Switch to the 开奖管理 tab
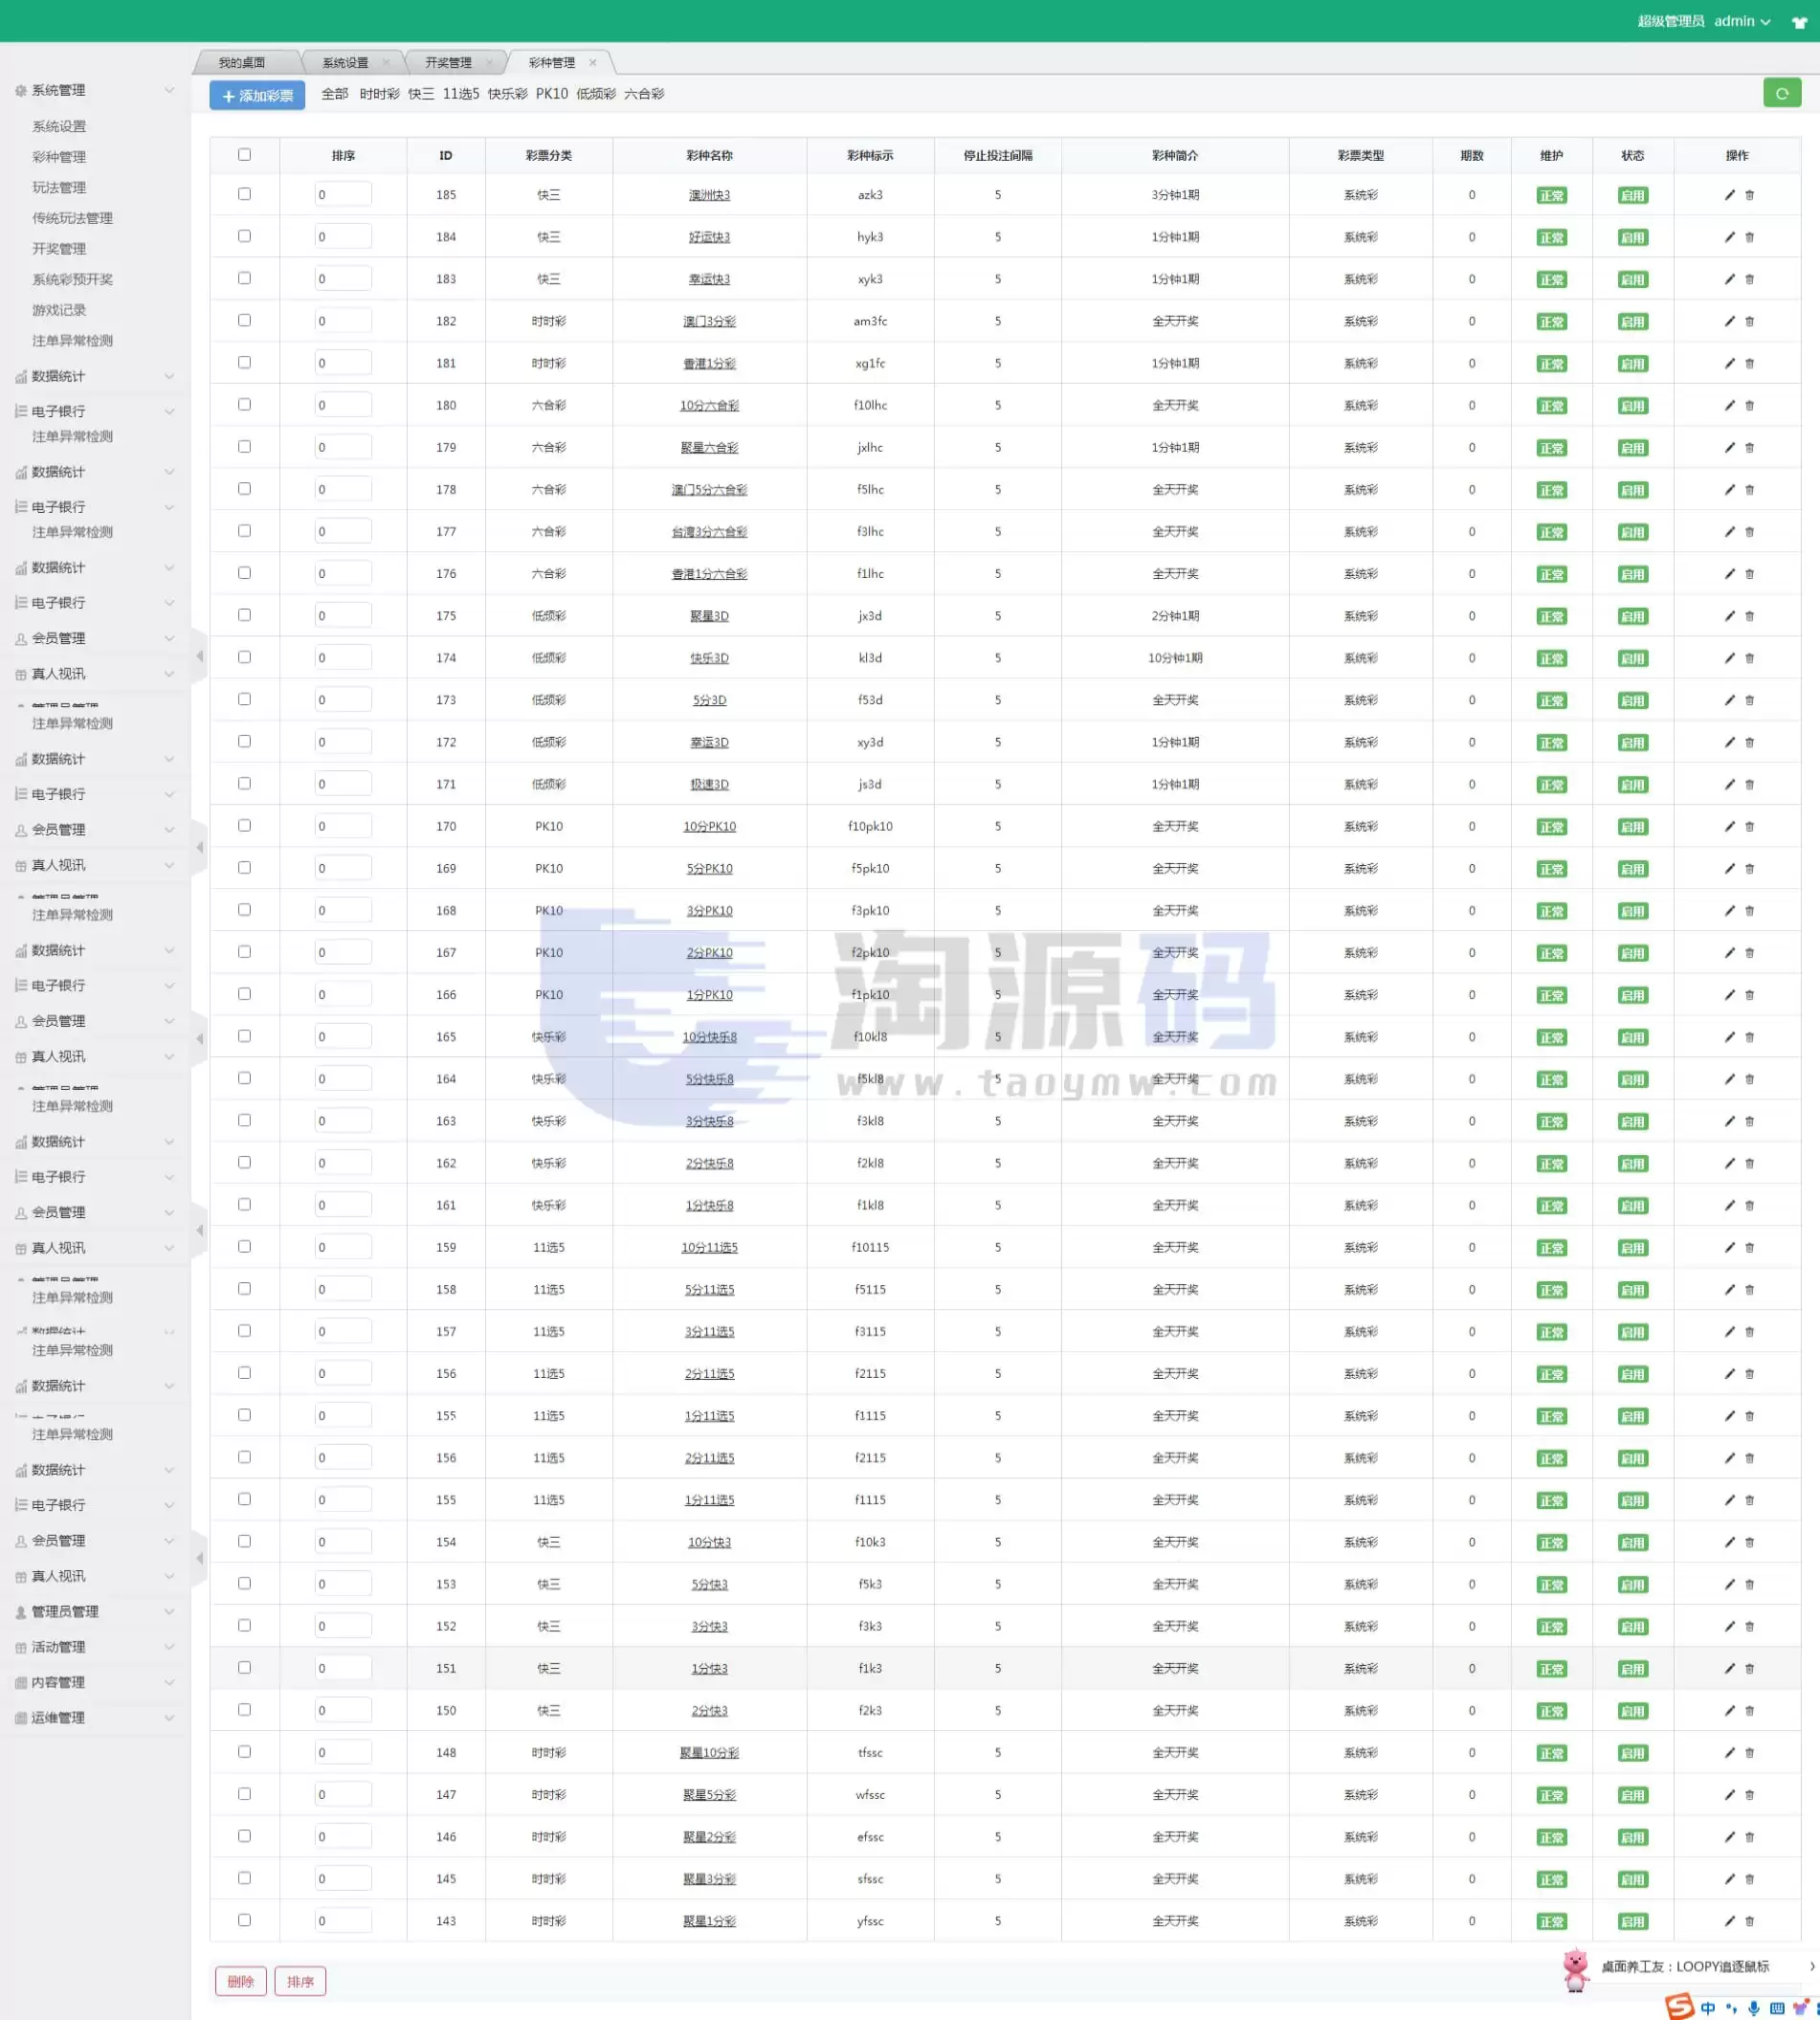Screen dimensions: 1820x2020 point(448,62)
